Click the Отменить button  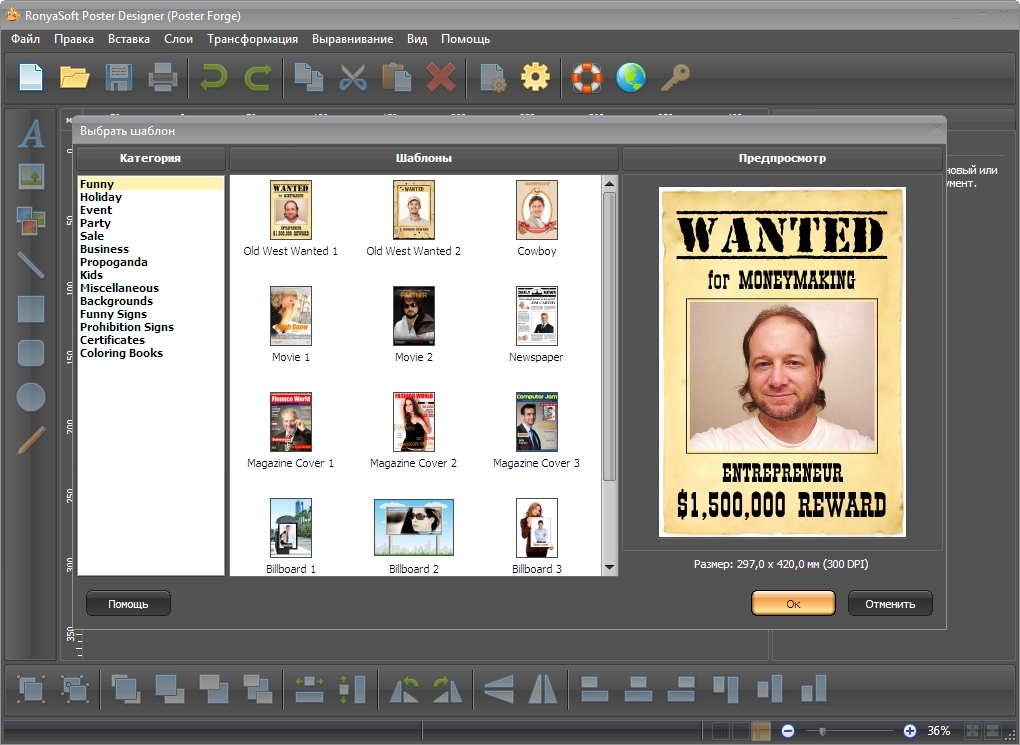point(889,603)
